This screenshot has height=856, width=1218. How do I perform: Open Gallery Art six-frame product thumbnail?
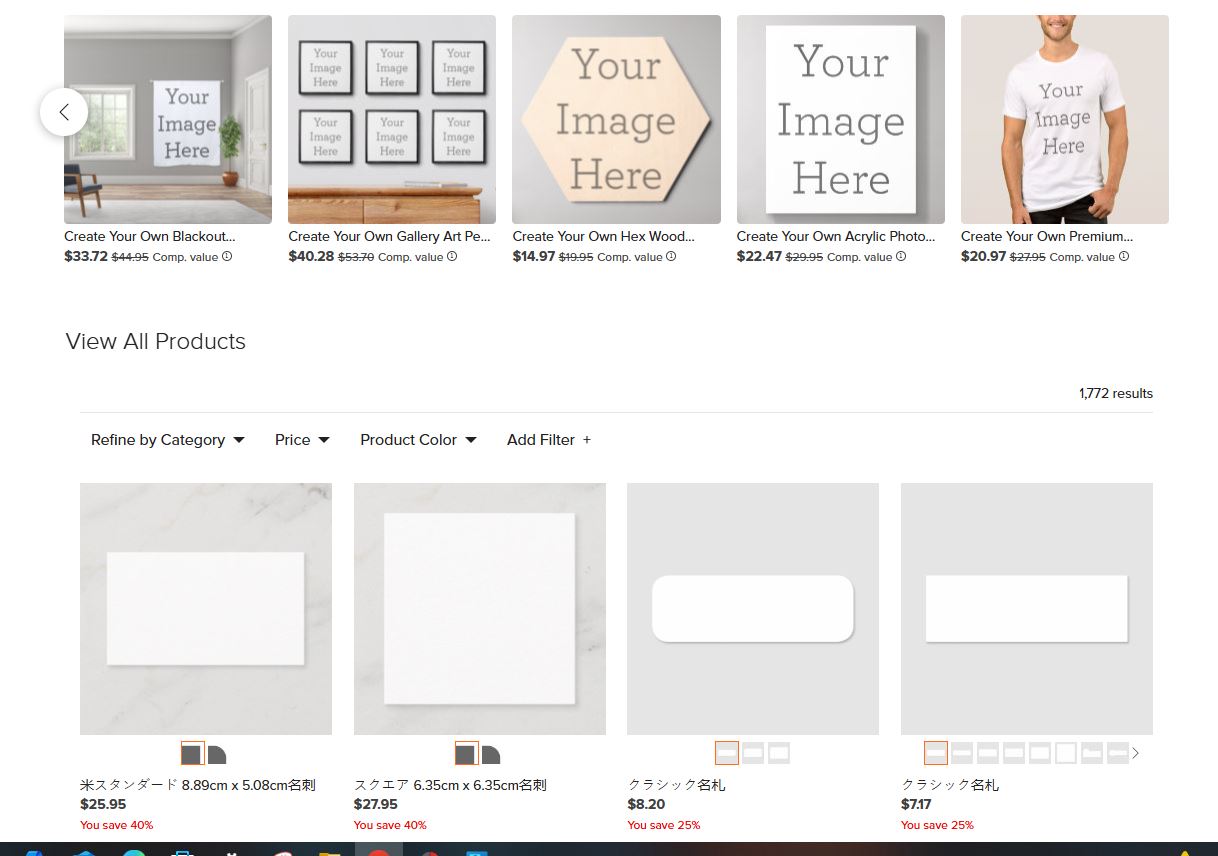392,119
